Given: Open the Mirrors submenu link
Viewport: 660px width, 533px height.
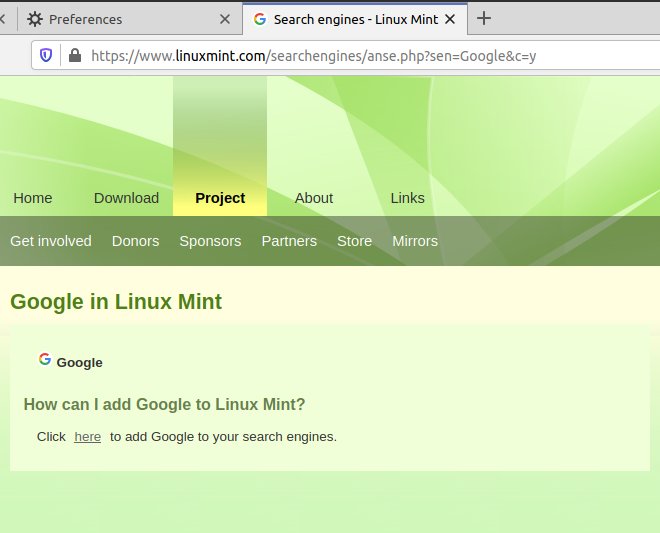Looking at the screenshot, I should click(x=415, y=241).
